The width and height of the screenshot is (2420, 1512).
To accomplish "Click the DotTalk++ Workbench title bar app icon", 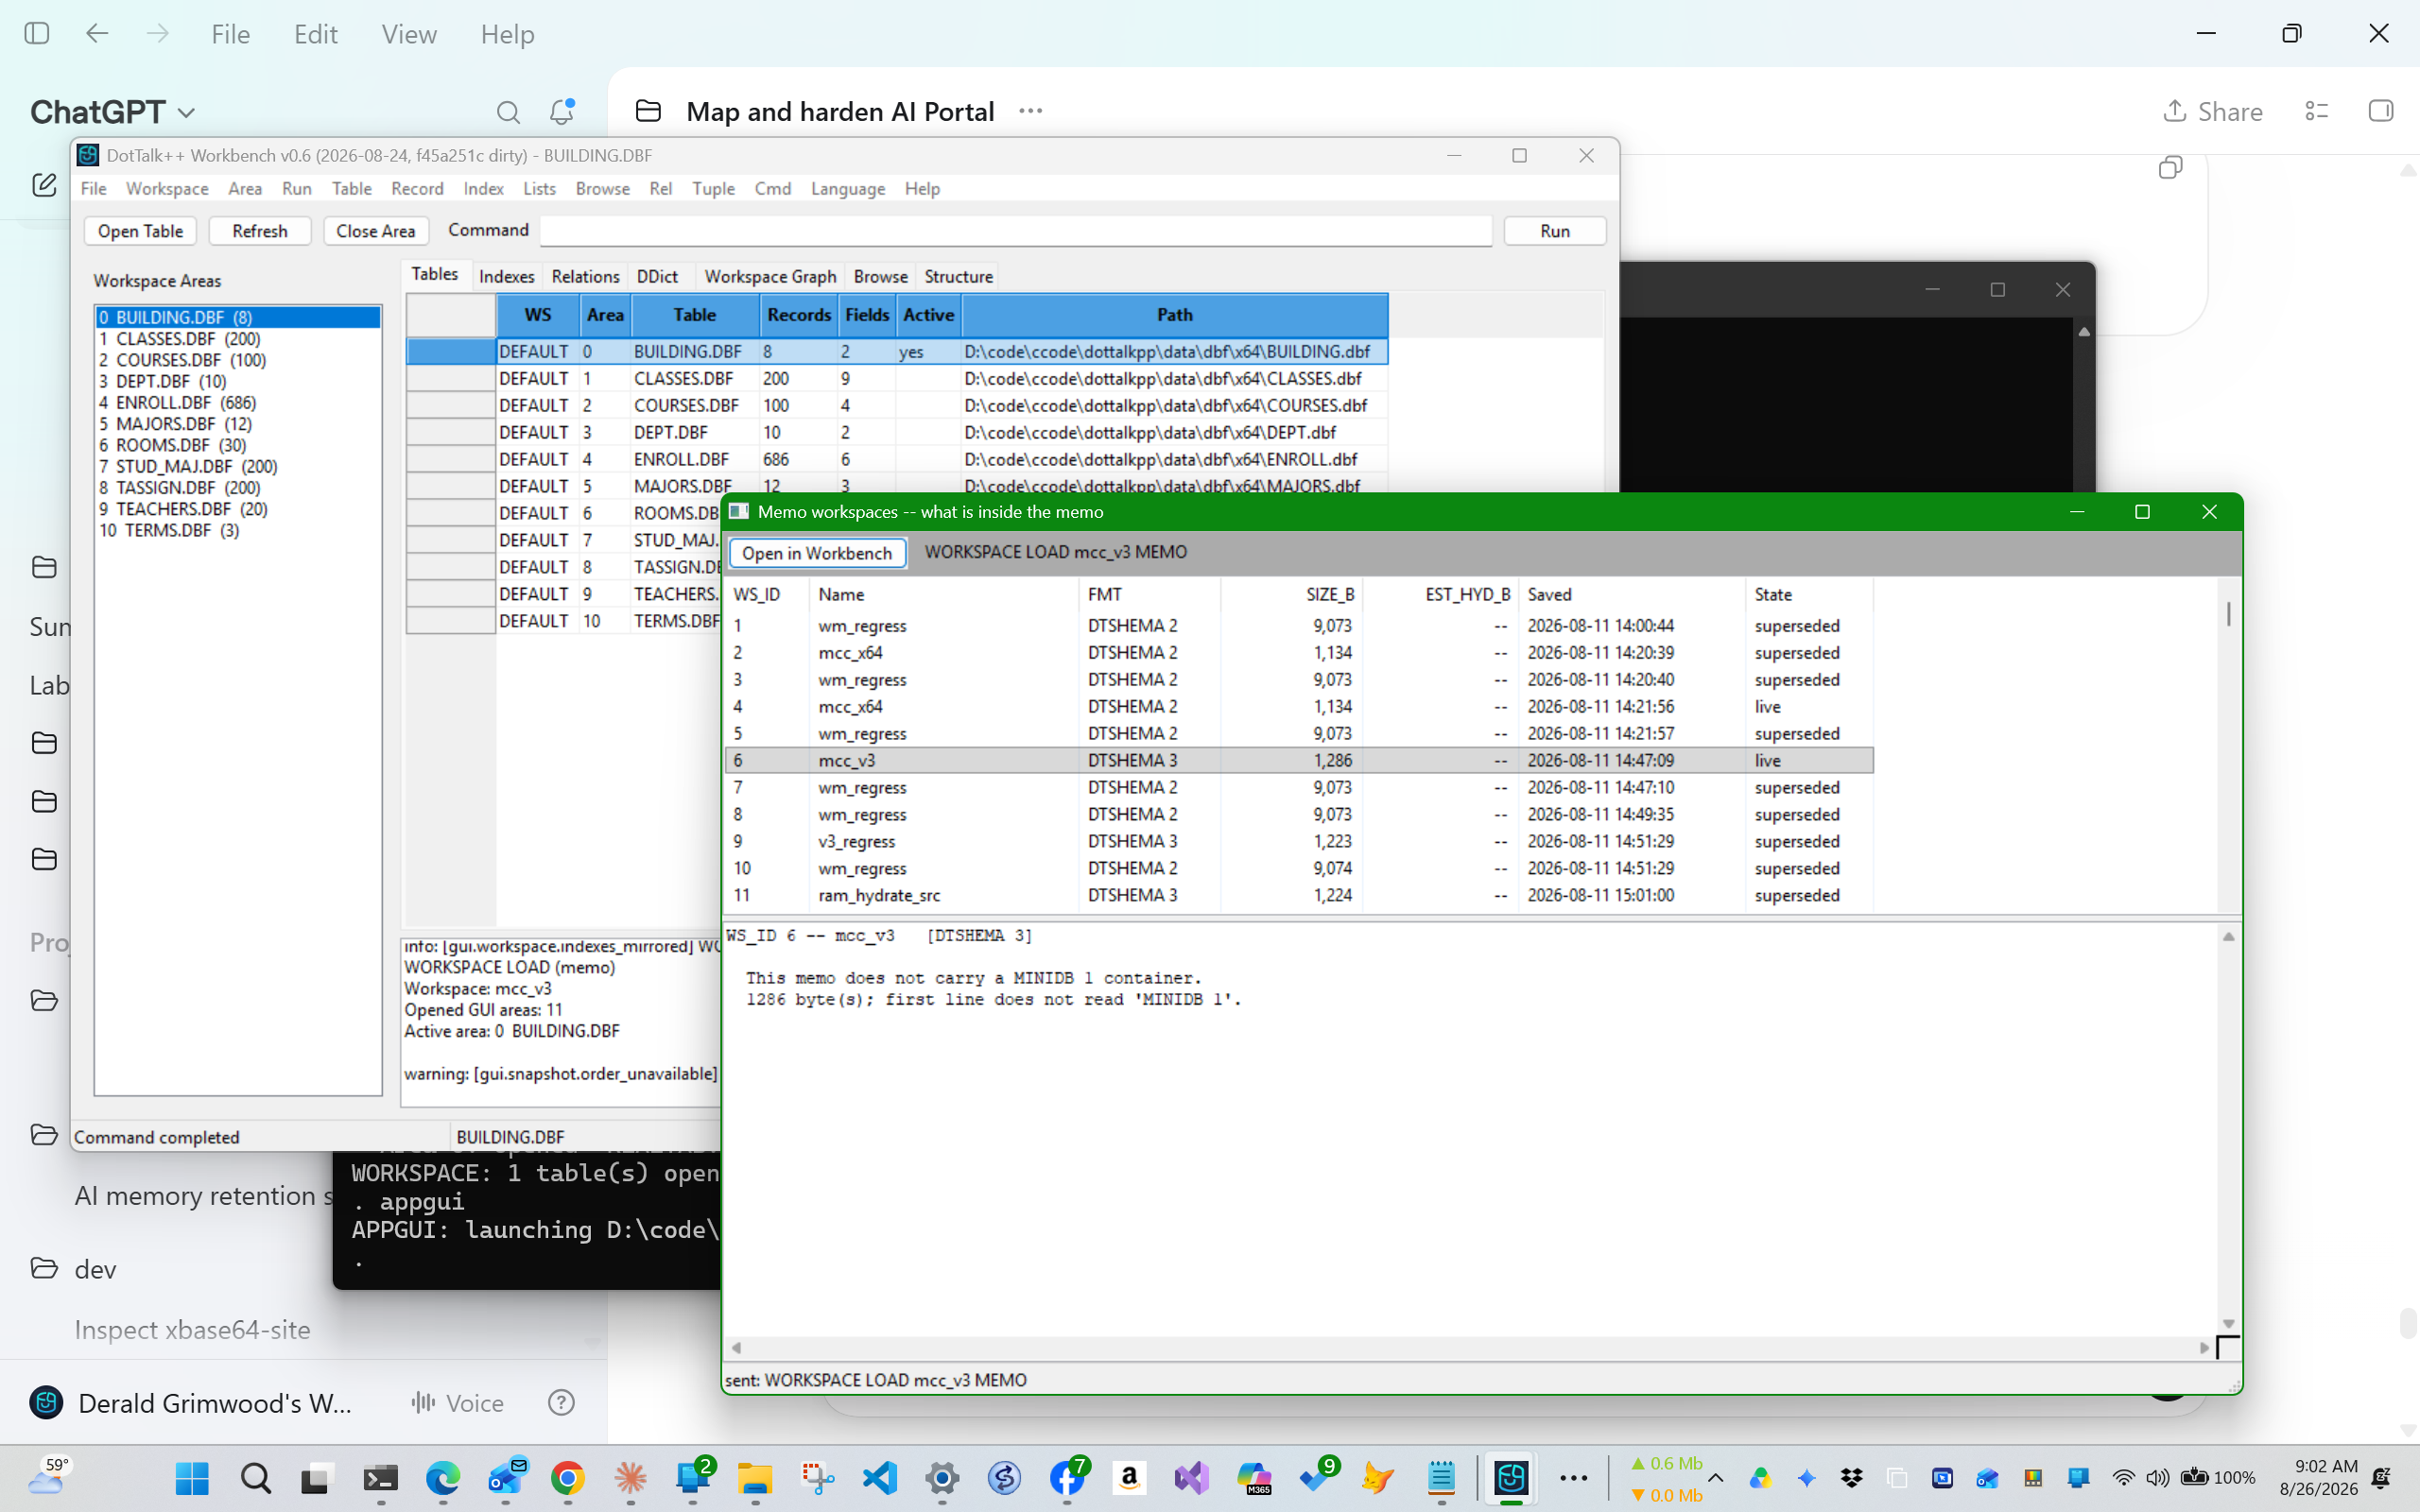I will 88,155.
